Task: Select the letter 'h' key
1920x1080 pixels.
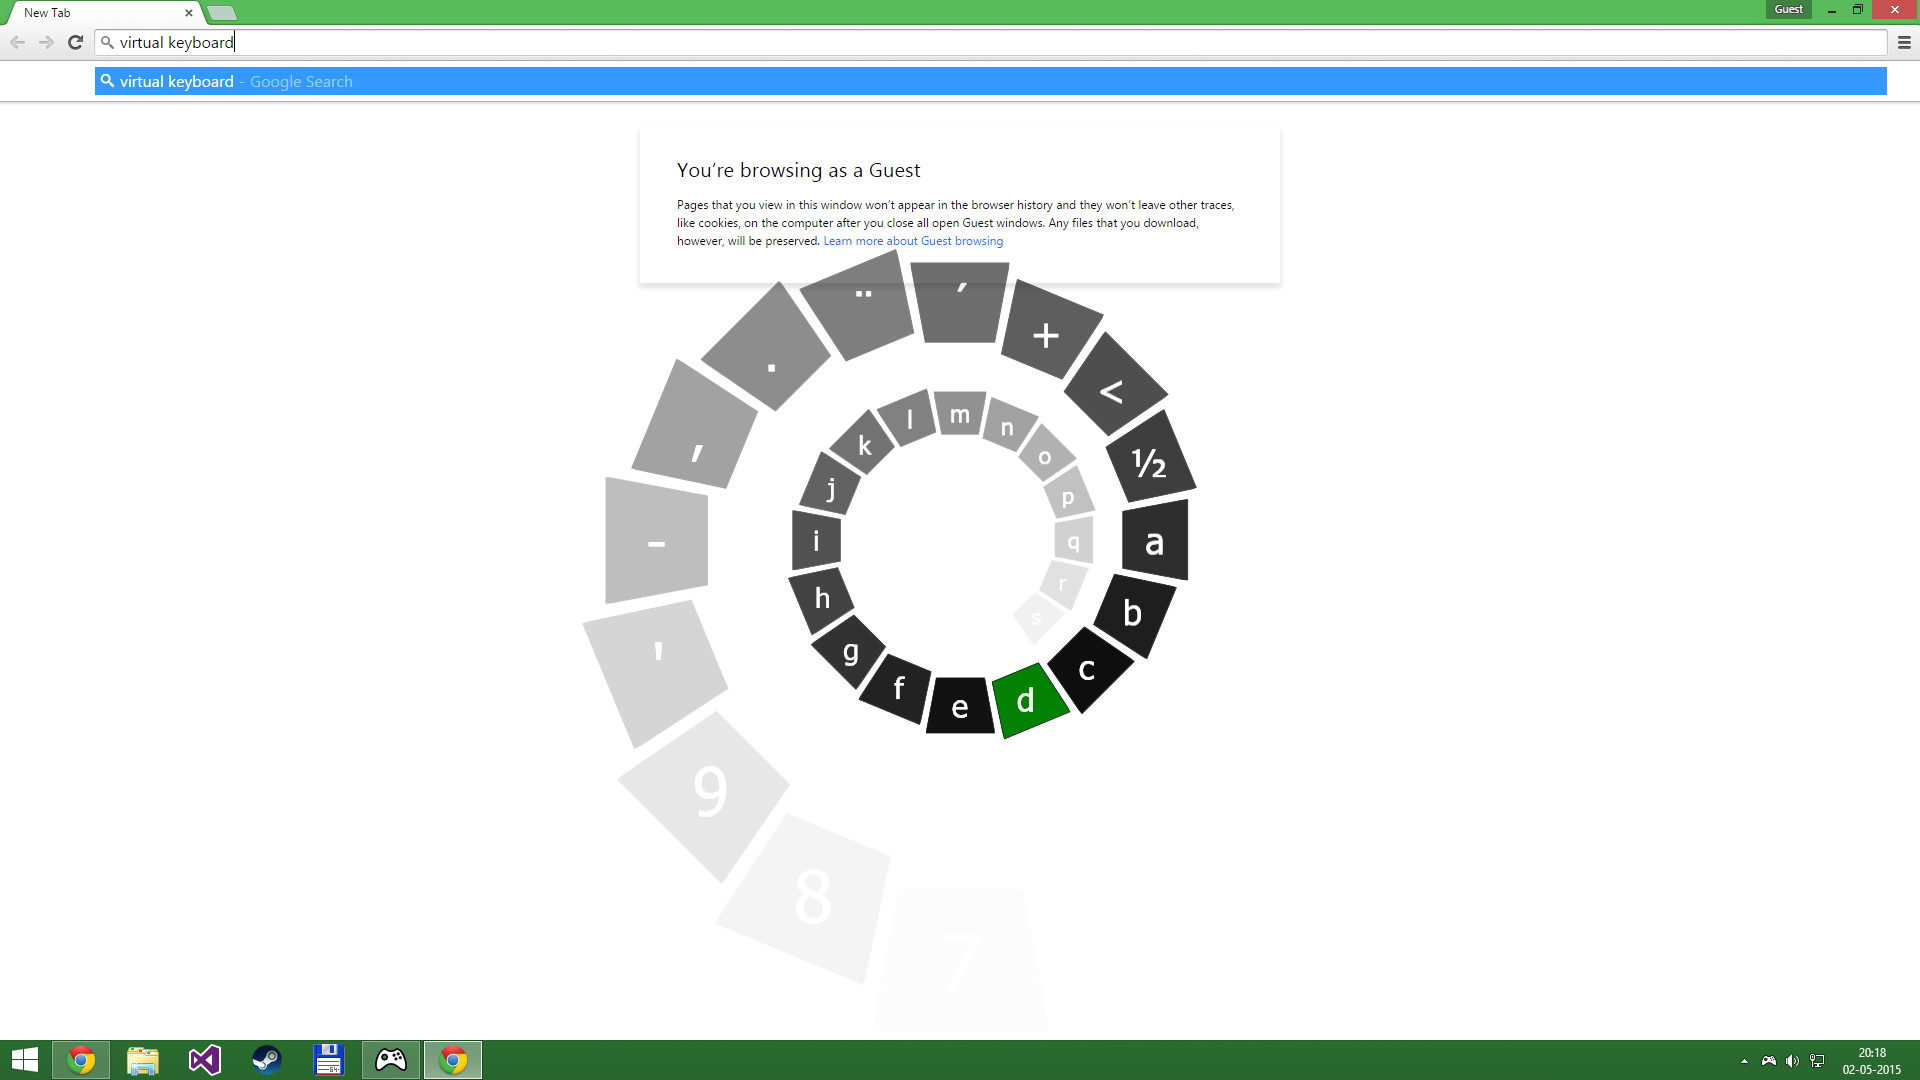Action: click(x=823, y=597)
